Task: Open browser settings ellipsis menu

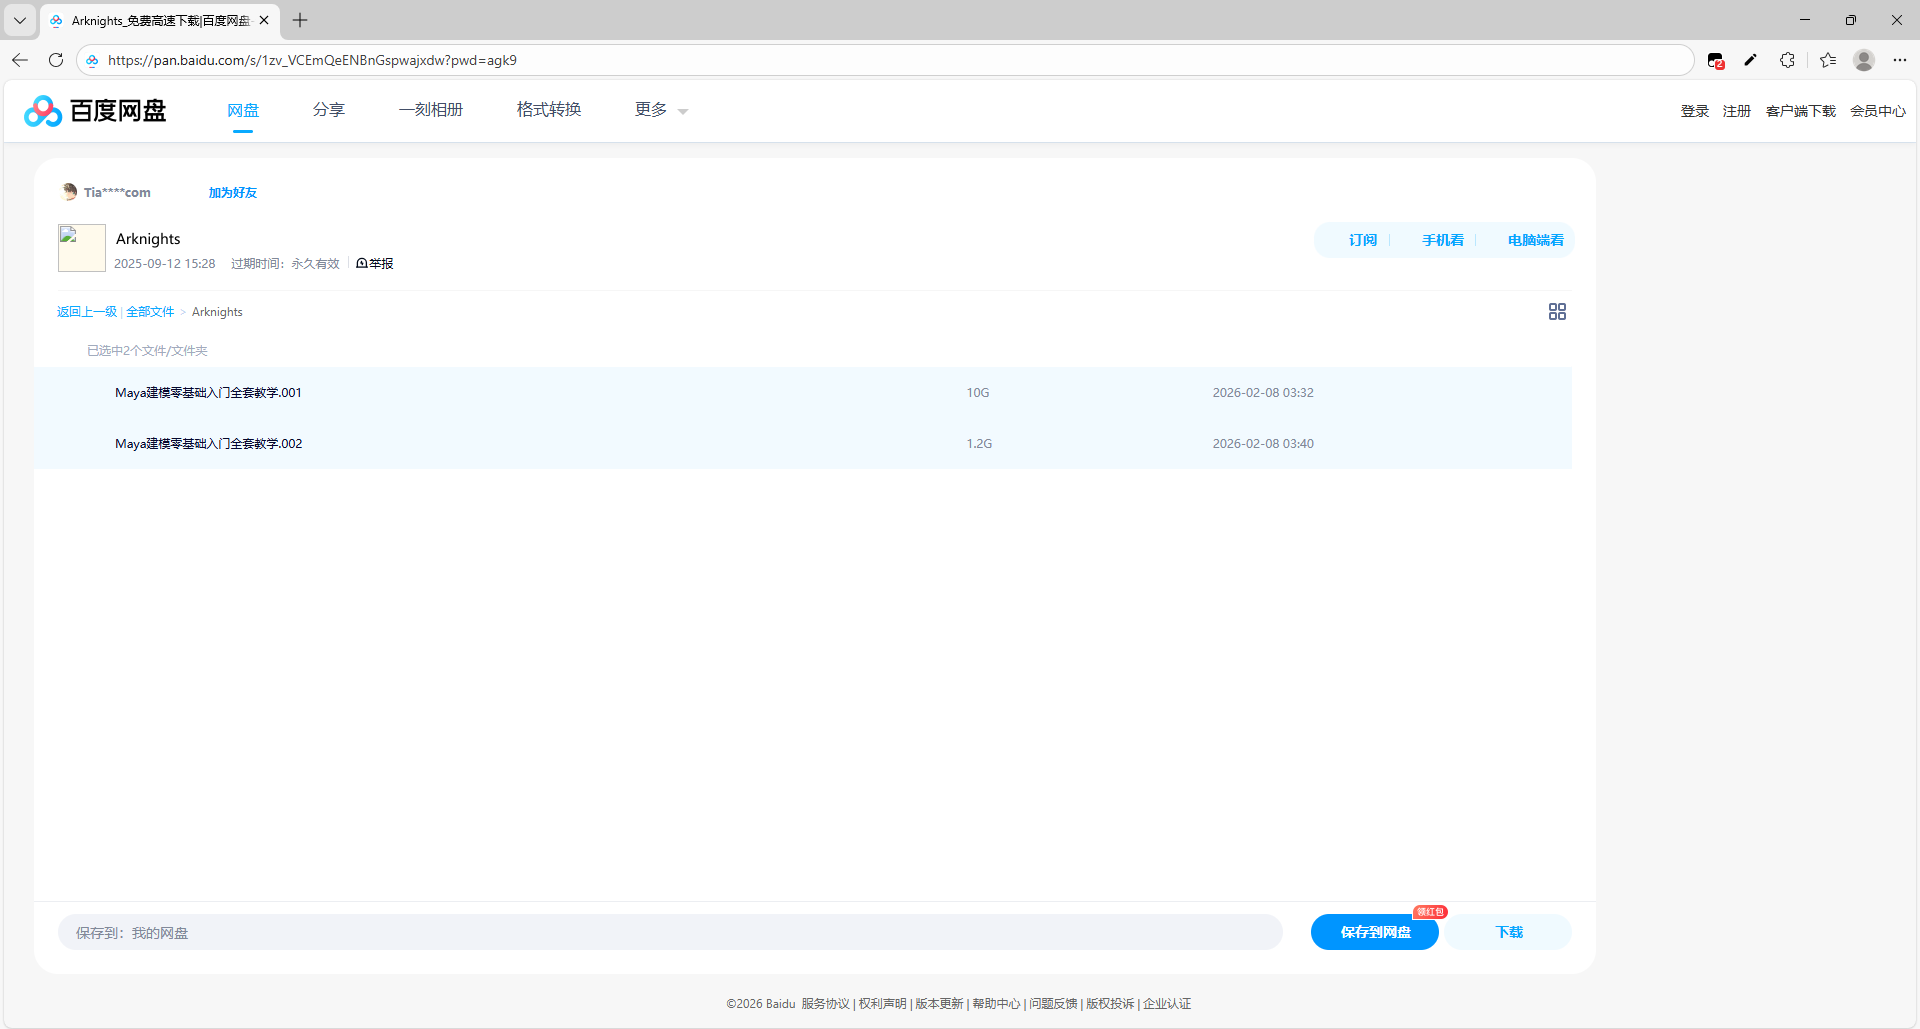Action: pyautogui.click(x=1900, y=60)
